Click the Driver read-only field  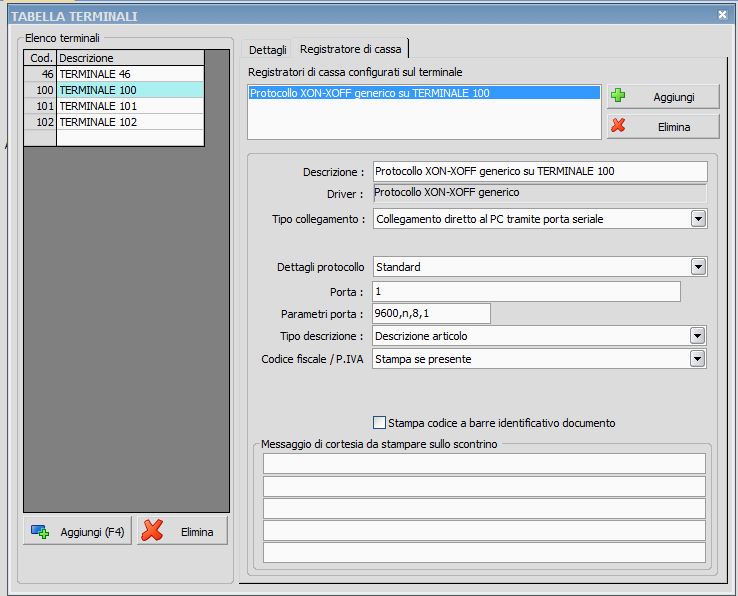(x=540, y=193)
